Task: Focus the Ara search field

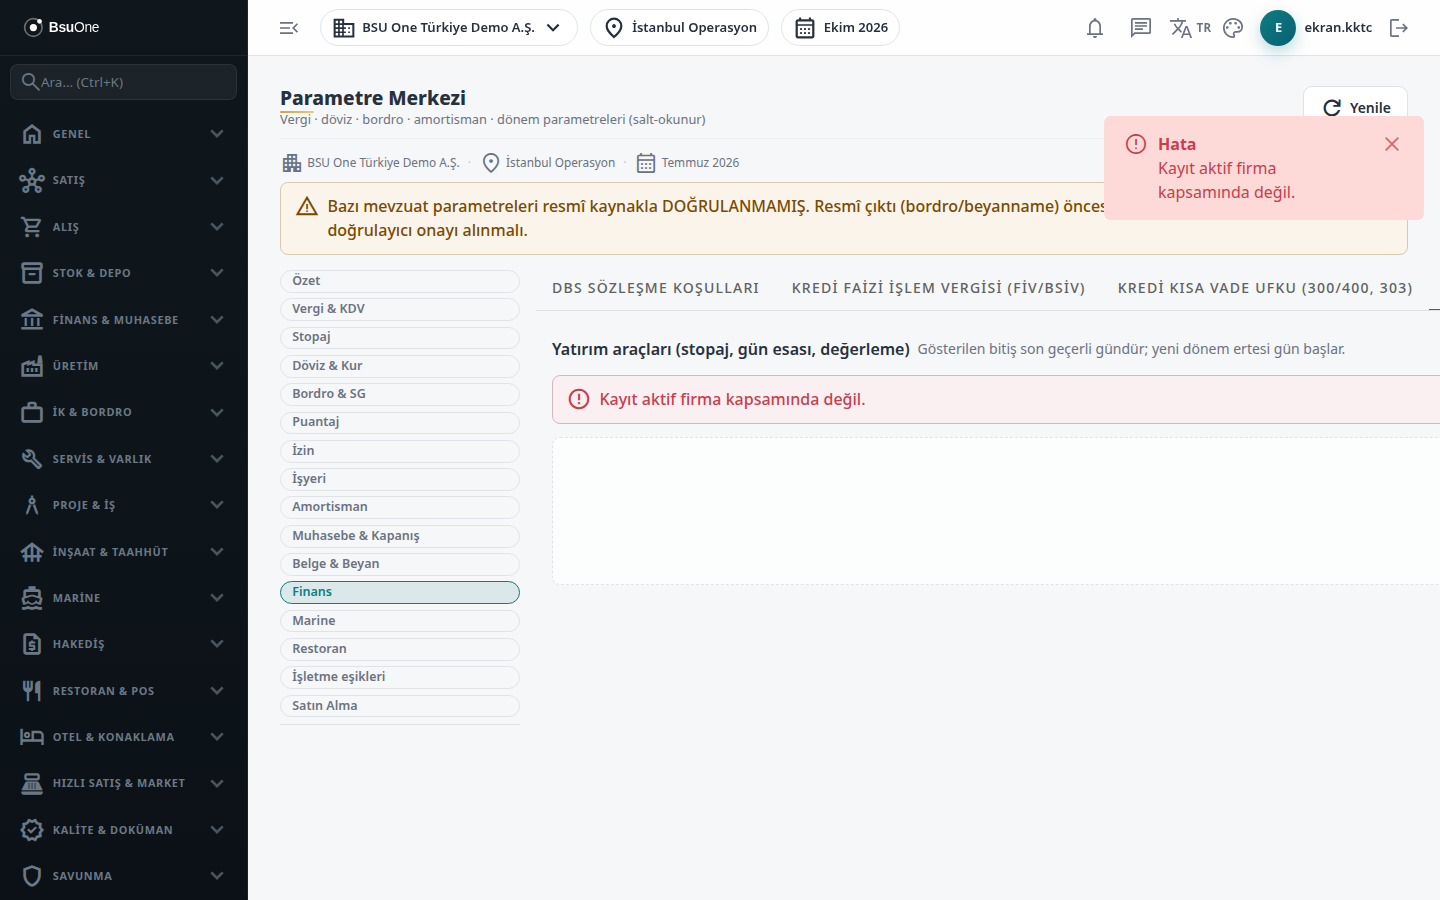Action: (x=124, y=82)
